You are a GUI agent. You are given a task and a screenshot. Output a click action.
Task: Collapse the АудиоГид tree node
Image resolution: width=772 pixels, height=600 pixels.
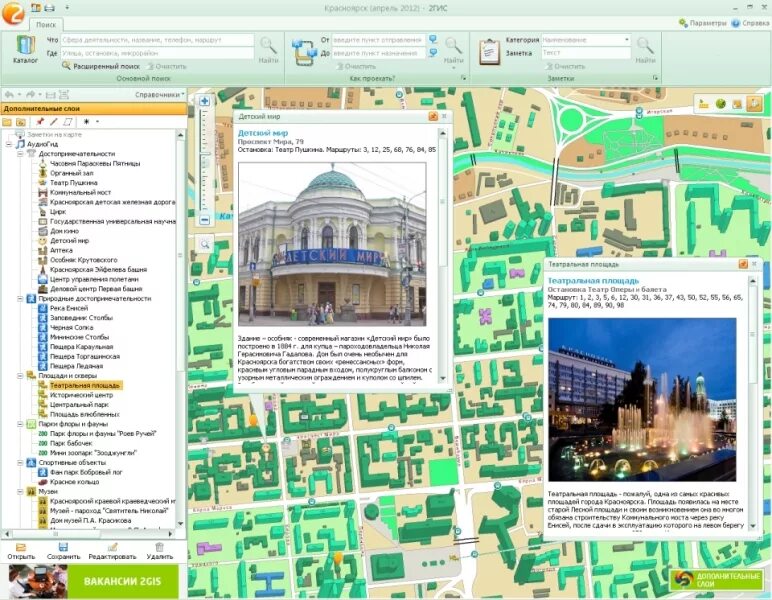(8, 144)
